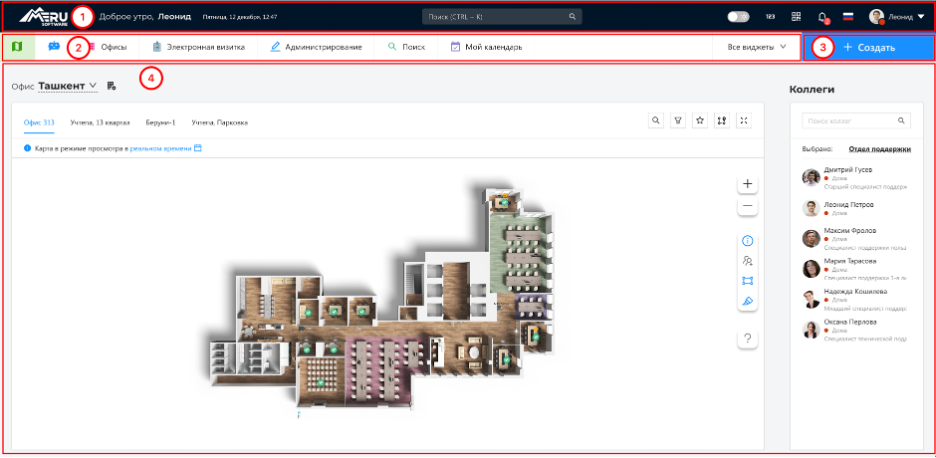The height and width of the screenshot is (458, 936).
Task: Expand the map to fullscreen
Action: click(744, 121)
